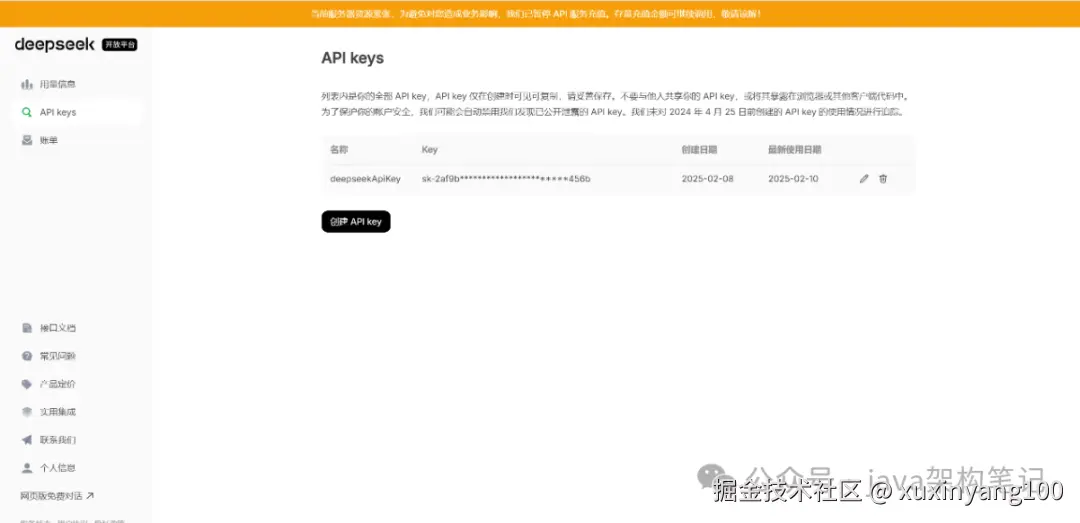Click the masked key sk-2af9b...456b
The image size is (1080, 523).
[506, 179]
